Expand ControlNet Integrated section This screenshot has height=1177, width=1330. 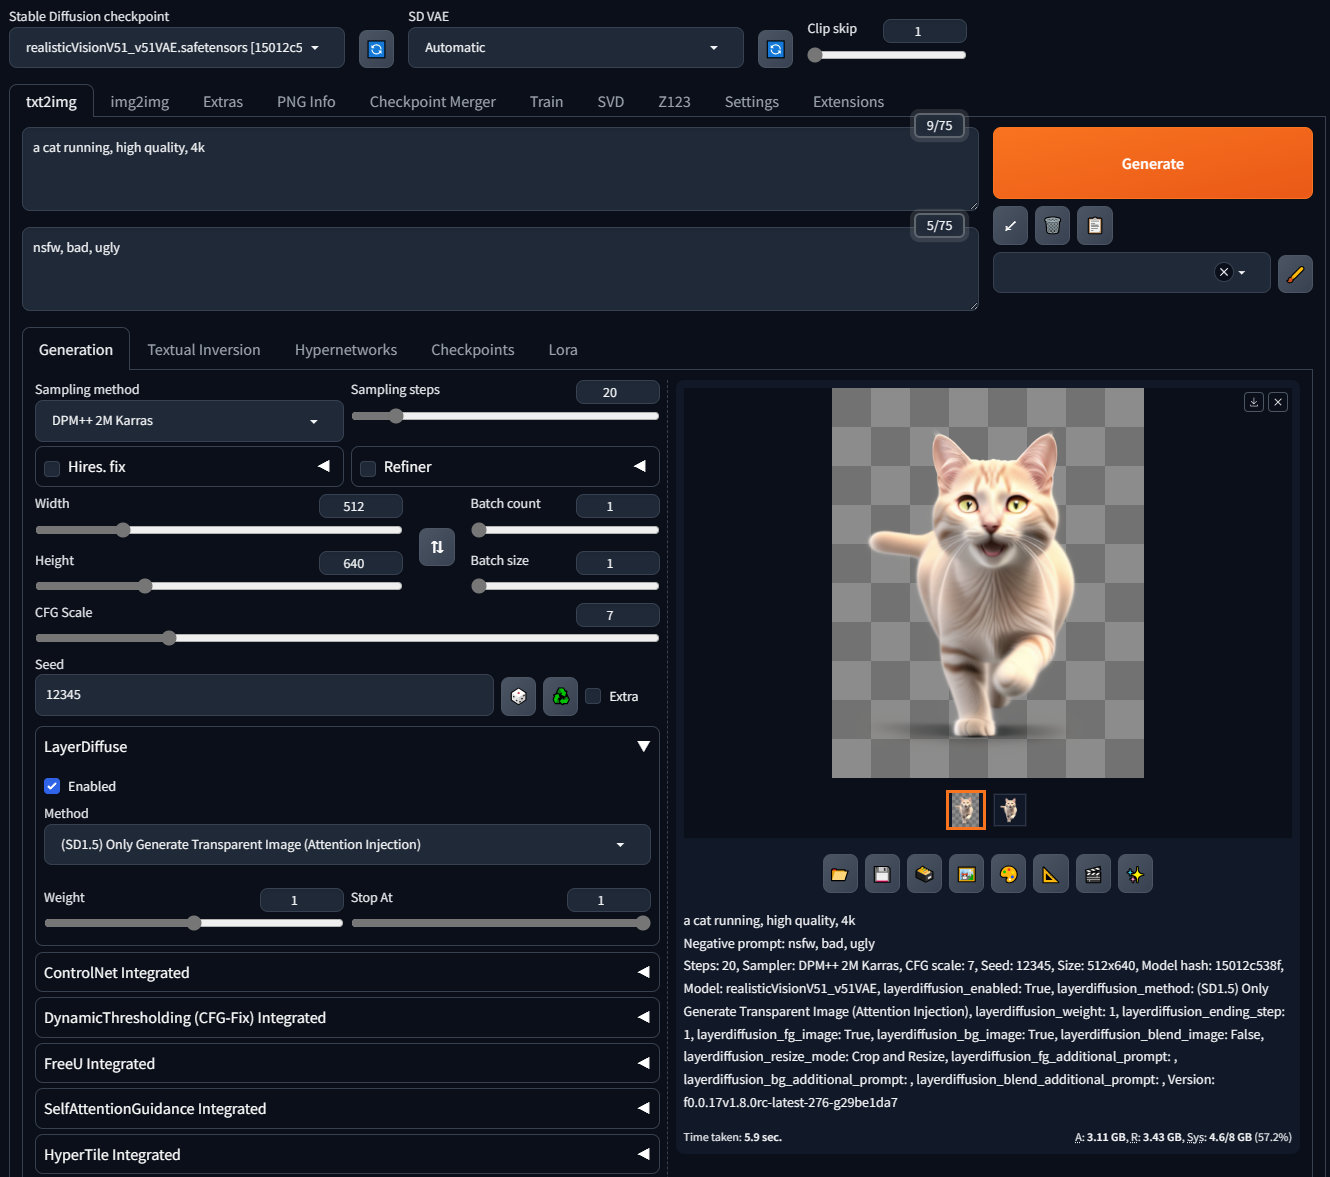pyautogui.click(x=347, y=972)
